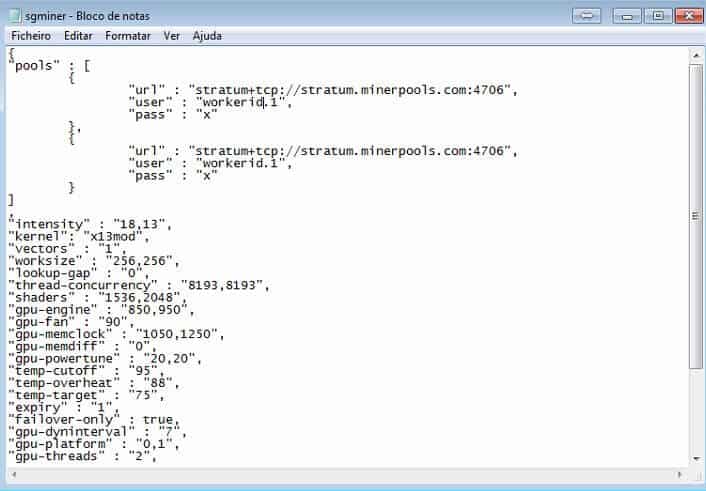Click the "worksize" : "256,256" line

pyautogui.click(x=94, y=260)
